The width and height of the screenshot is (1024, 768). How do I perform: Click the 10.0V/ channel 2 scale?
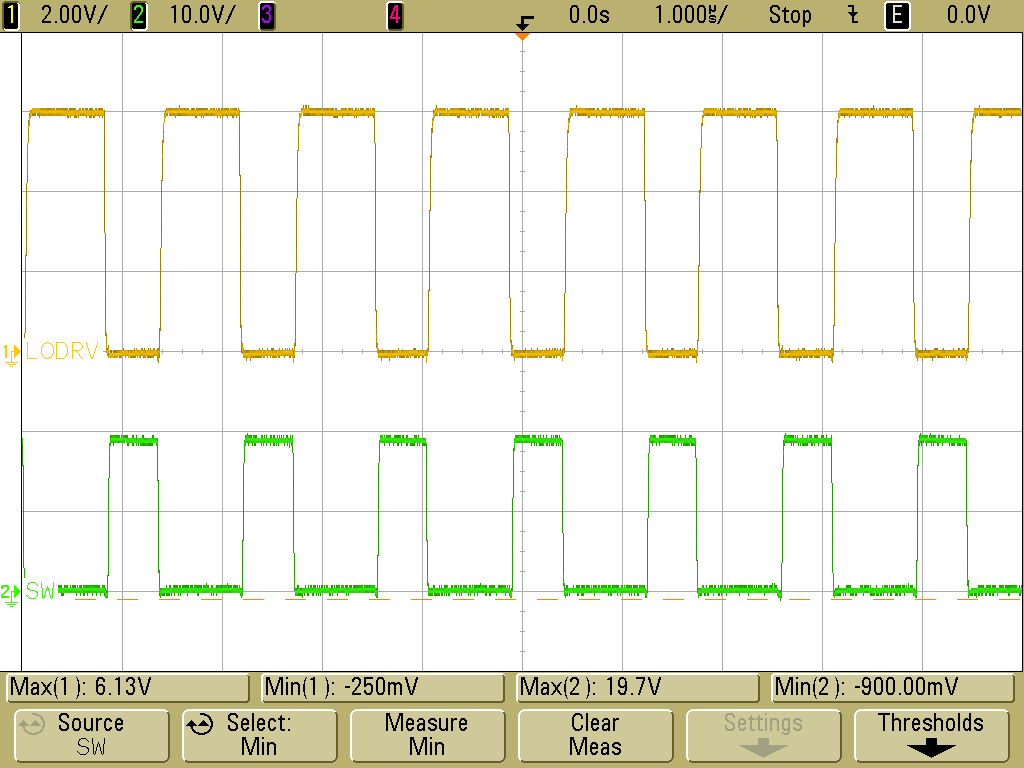point(202,15)
